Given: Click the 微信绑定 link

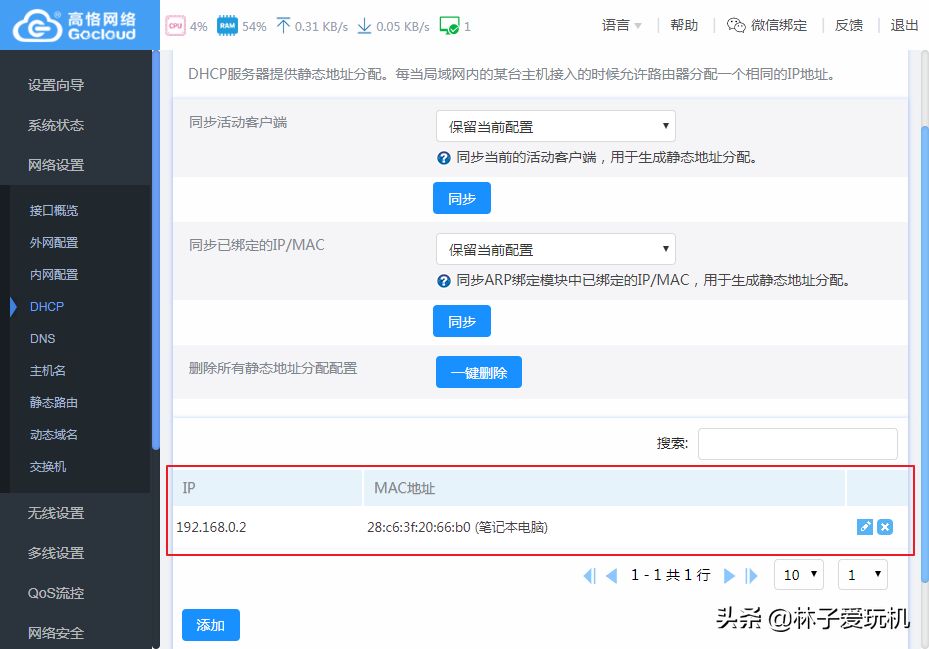Looking at the screenshot, I should coord(779,25).
